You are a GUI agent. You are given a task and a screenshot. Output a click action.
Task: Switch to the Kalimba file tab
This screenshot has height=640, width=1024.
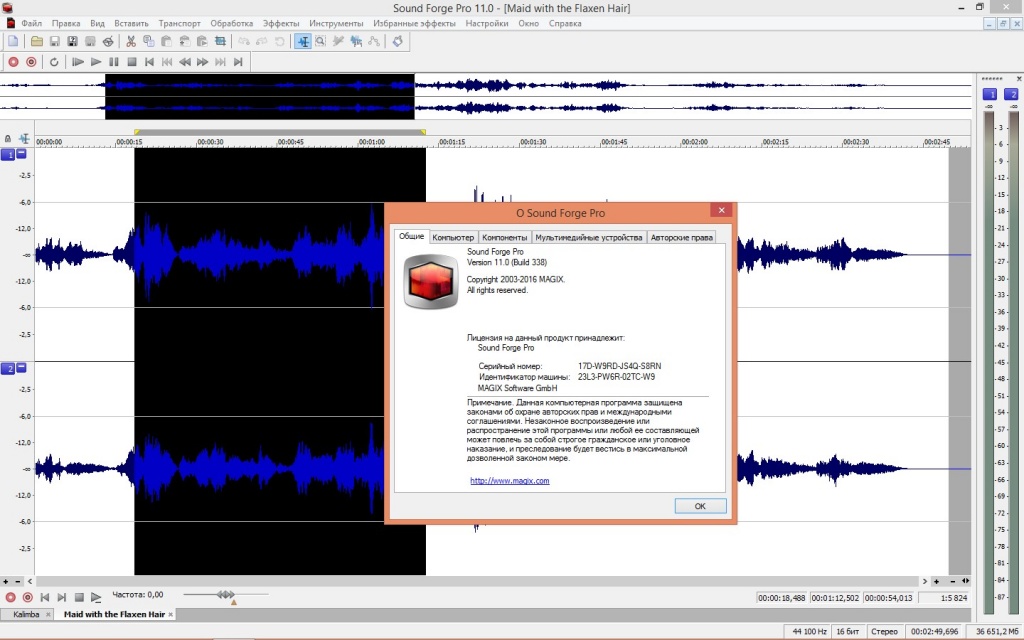(26, 615)
